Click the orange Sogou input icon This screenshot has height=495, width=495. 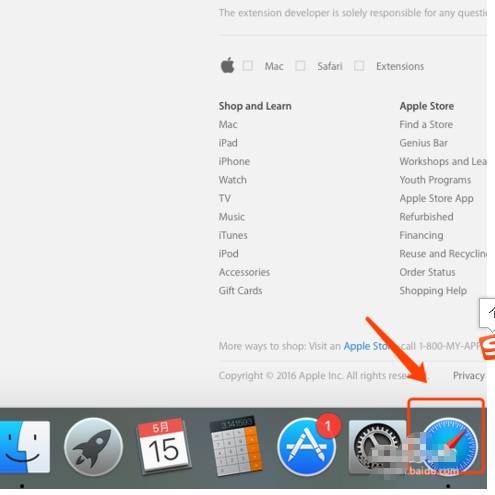click(487, 347)
